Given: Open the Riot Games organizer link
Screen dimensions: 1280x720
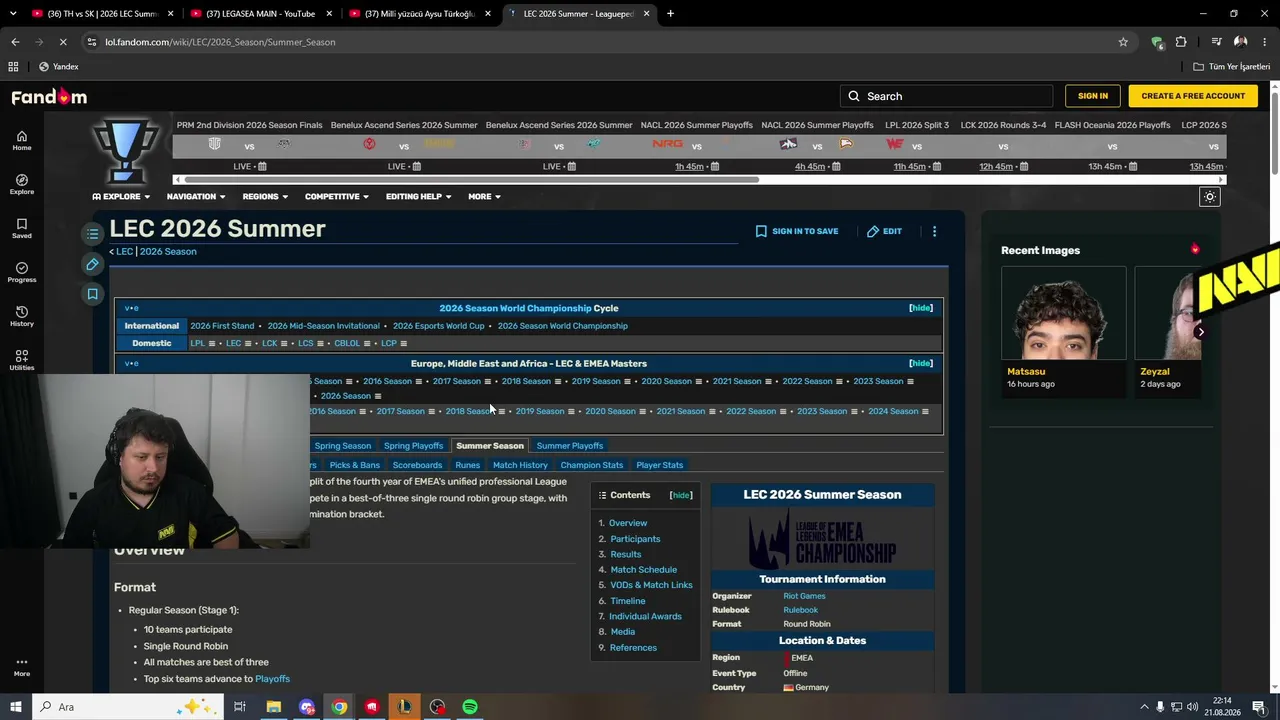Looking at the screenshot, I should click(x=804, y=596).
